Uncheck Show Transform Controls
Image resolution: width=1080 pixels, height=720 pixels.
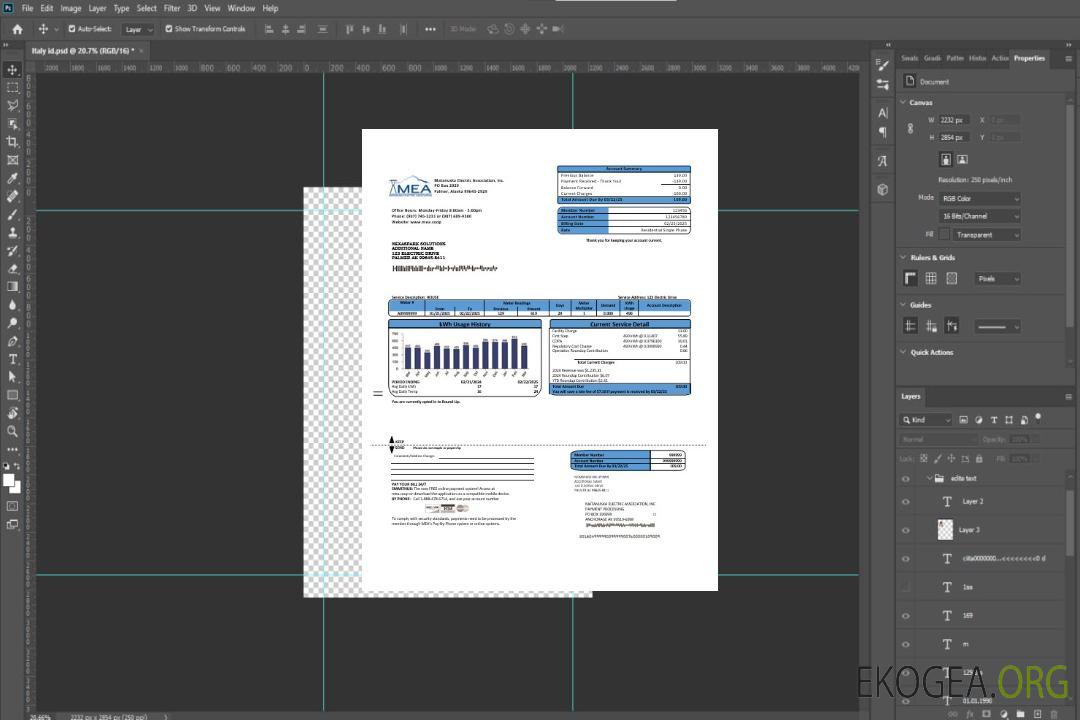pos(169,29)
